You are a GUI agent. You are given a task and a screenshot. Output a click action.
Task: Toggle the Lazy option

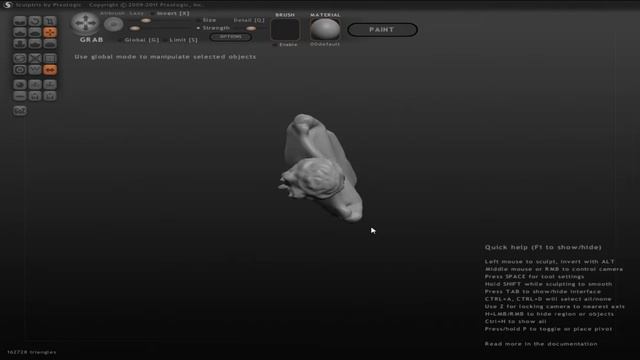click(x=136, y=13)
